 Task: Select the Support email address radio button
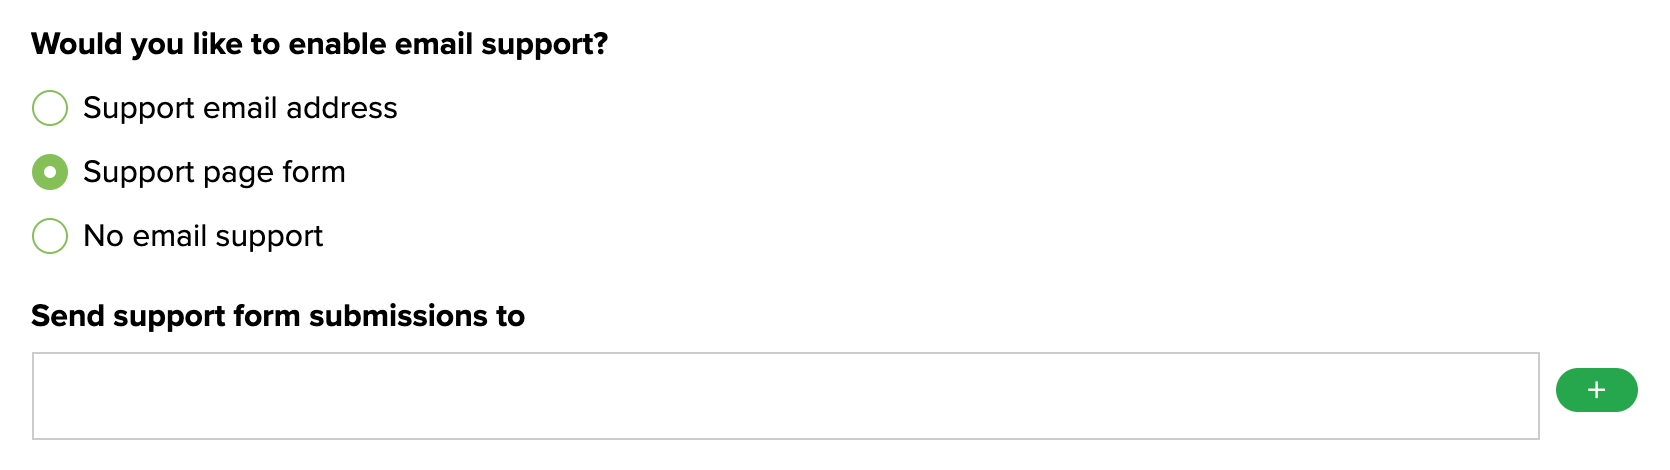tap(50, 108)
